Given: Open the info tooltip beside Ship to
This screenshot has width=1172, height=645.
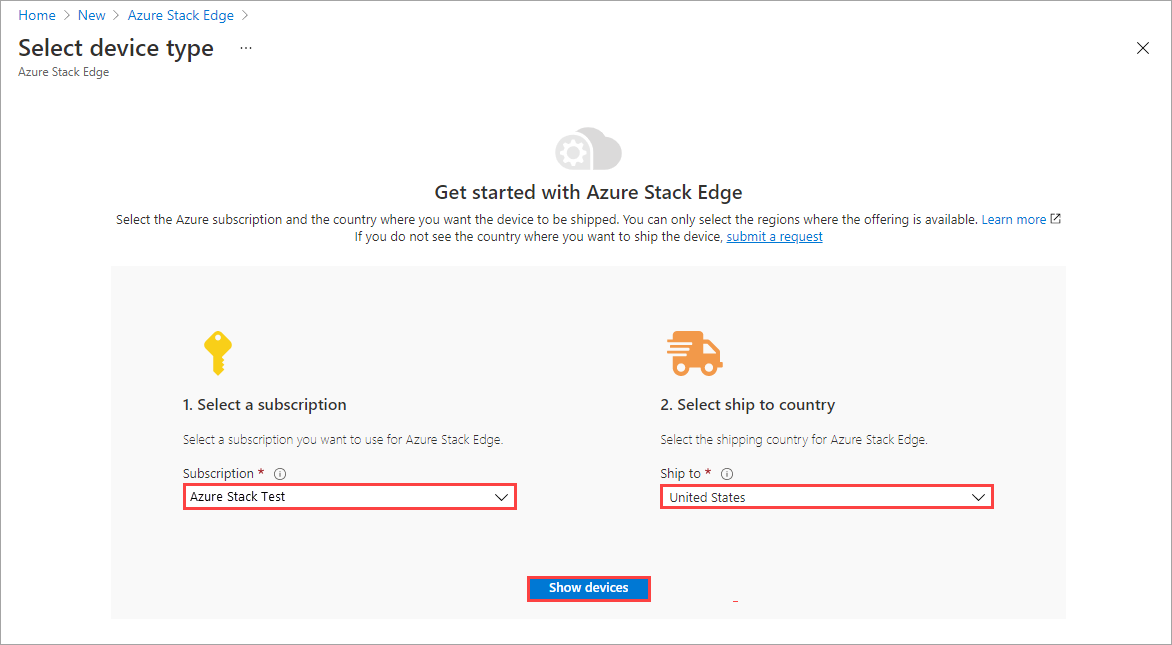Looking at the screenshot, I should click(x=726, y=473).
